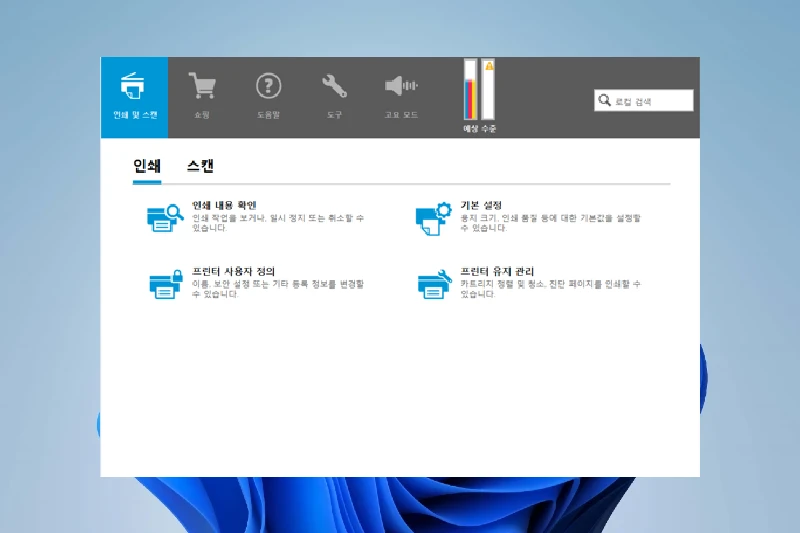
Task: Click the 기본 설정 printer gear icon
Action: (x=434, y=219)
